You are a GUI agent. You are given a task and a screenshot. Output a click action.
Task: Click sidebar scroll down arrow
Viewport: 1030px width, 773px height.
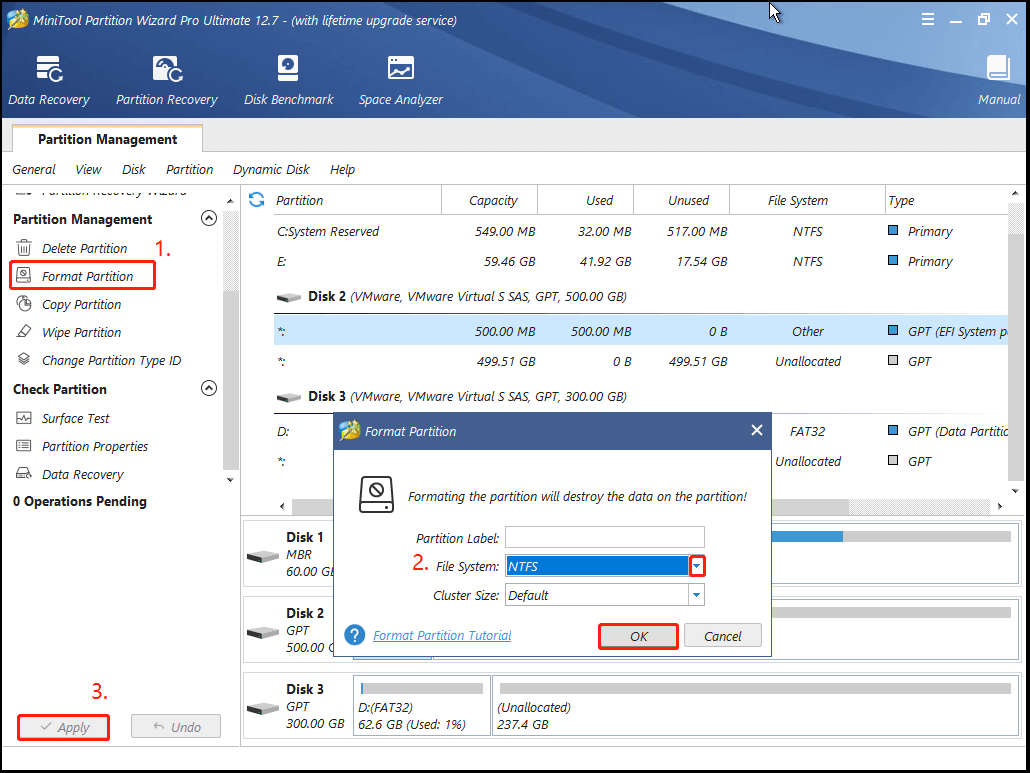coord(230,480)
